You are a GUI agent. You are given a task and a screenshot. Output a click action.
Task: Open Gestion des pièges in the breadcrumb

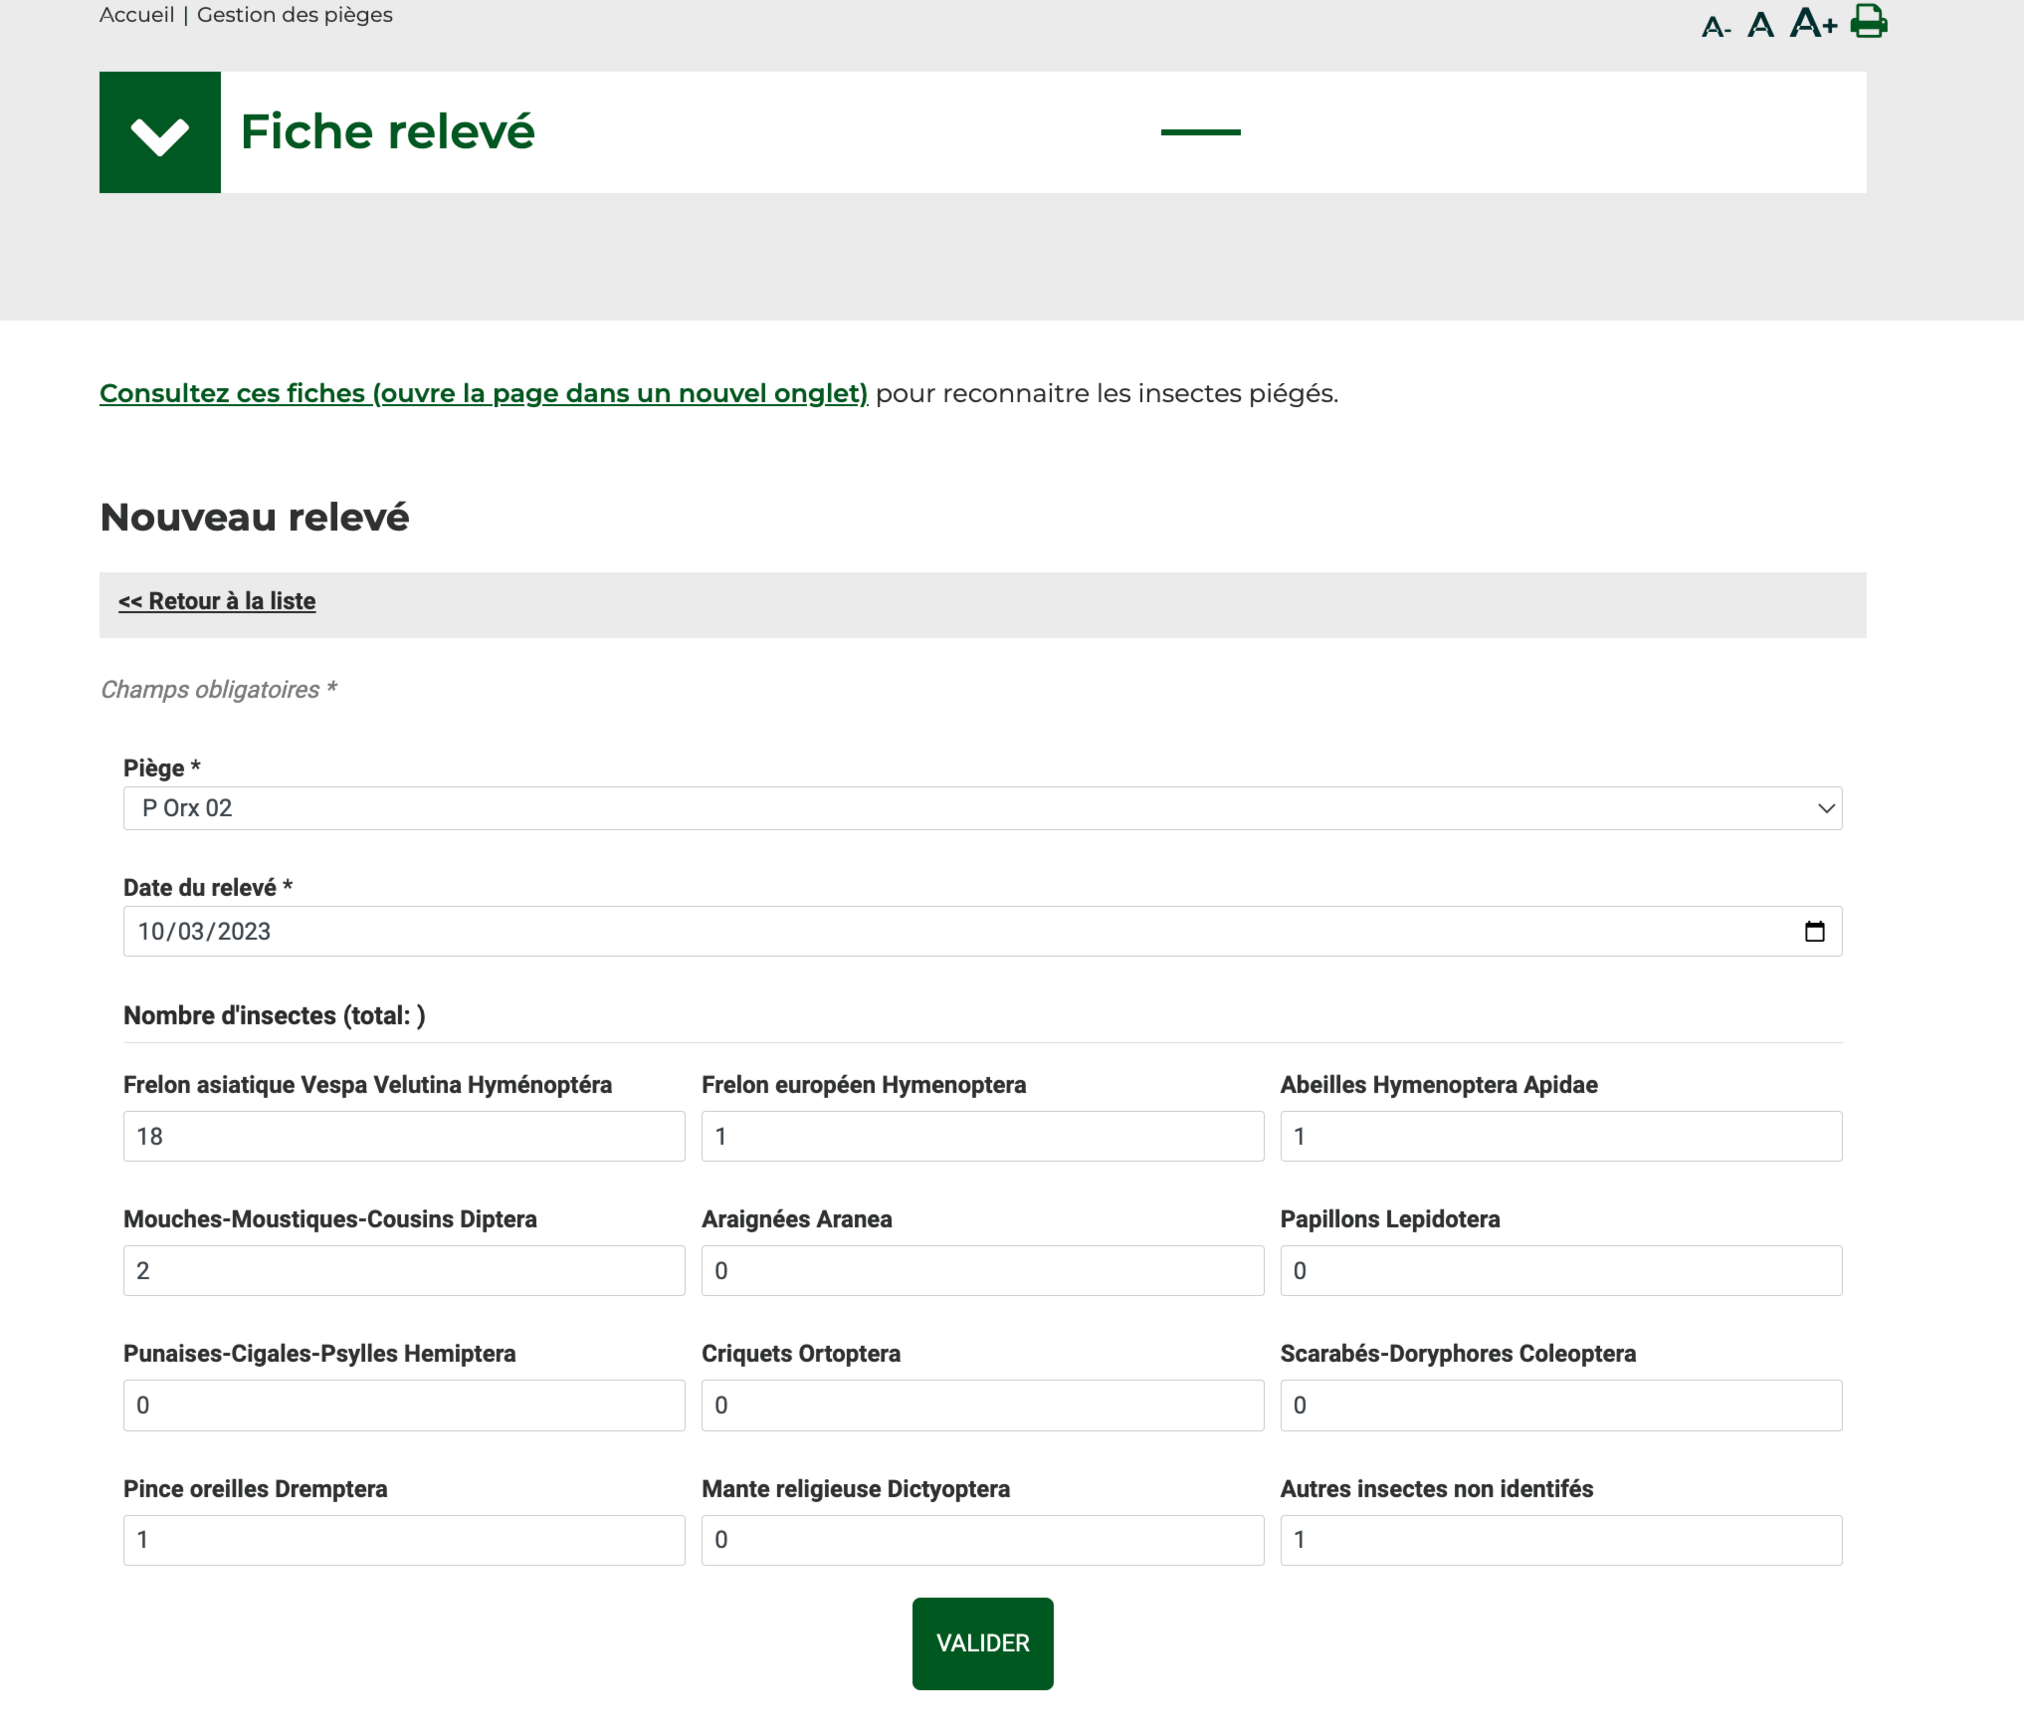294,15
